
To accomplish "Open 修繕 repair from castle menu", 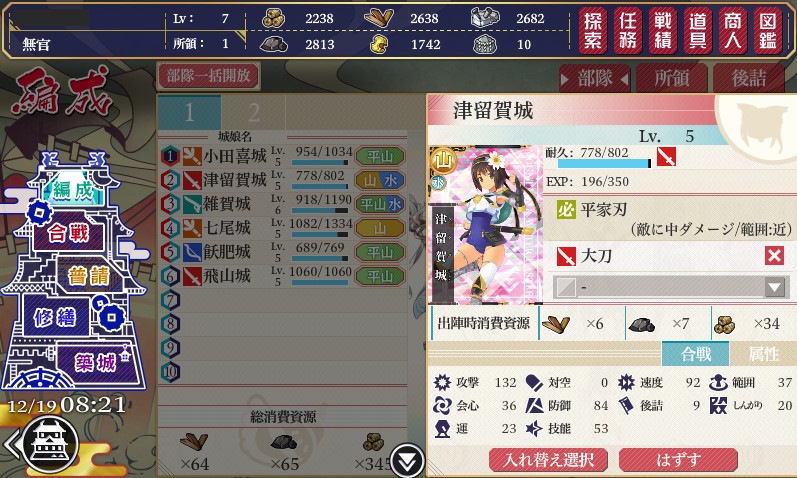I will pos(55,318).
